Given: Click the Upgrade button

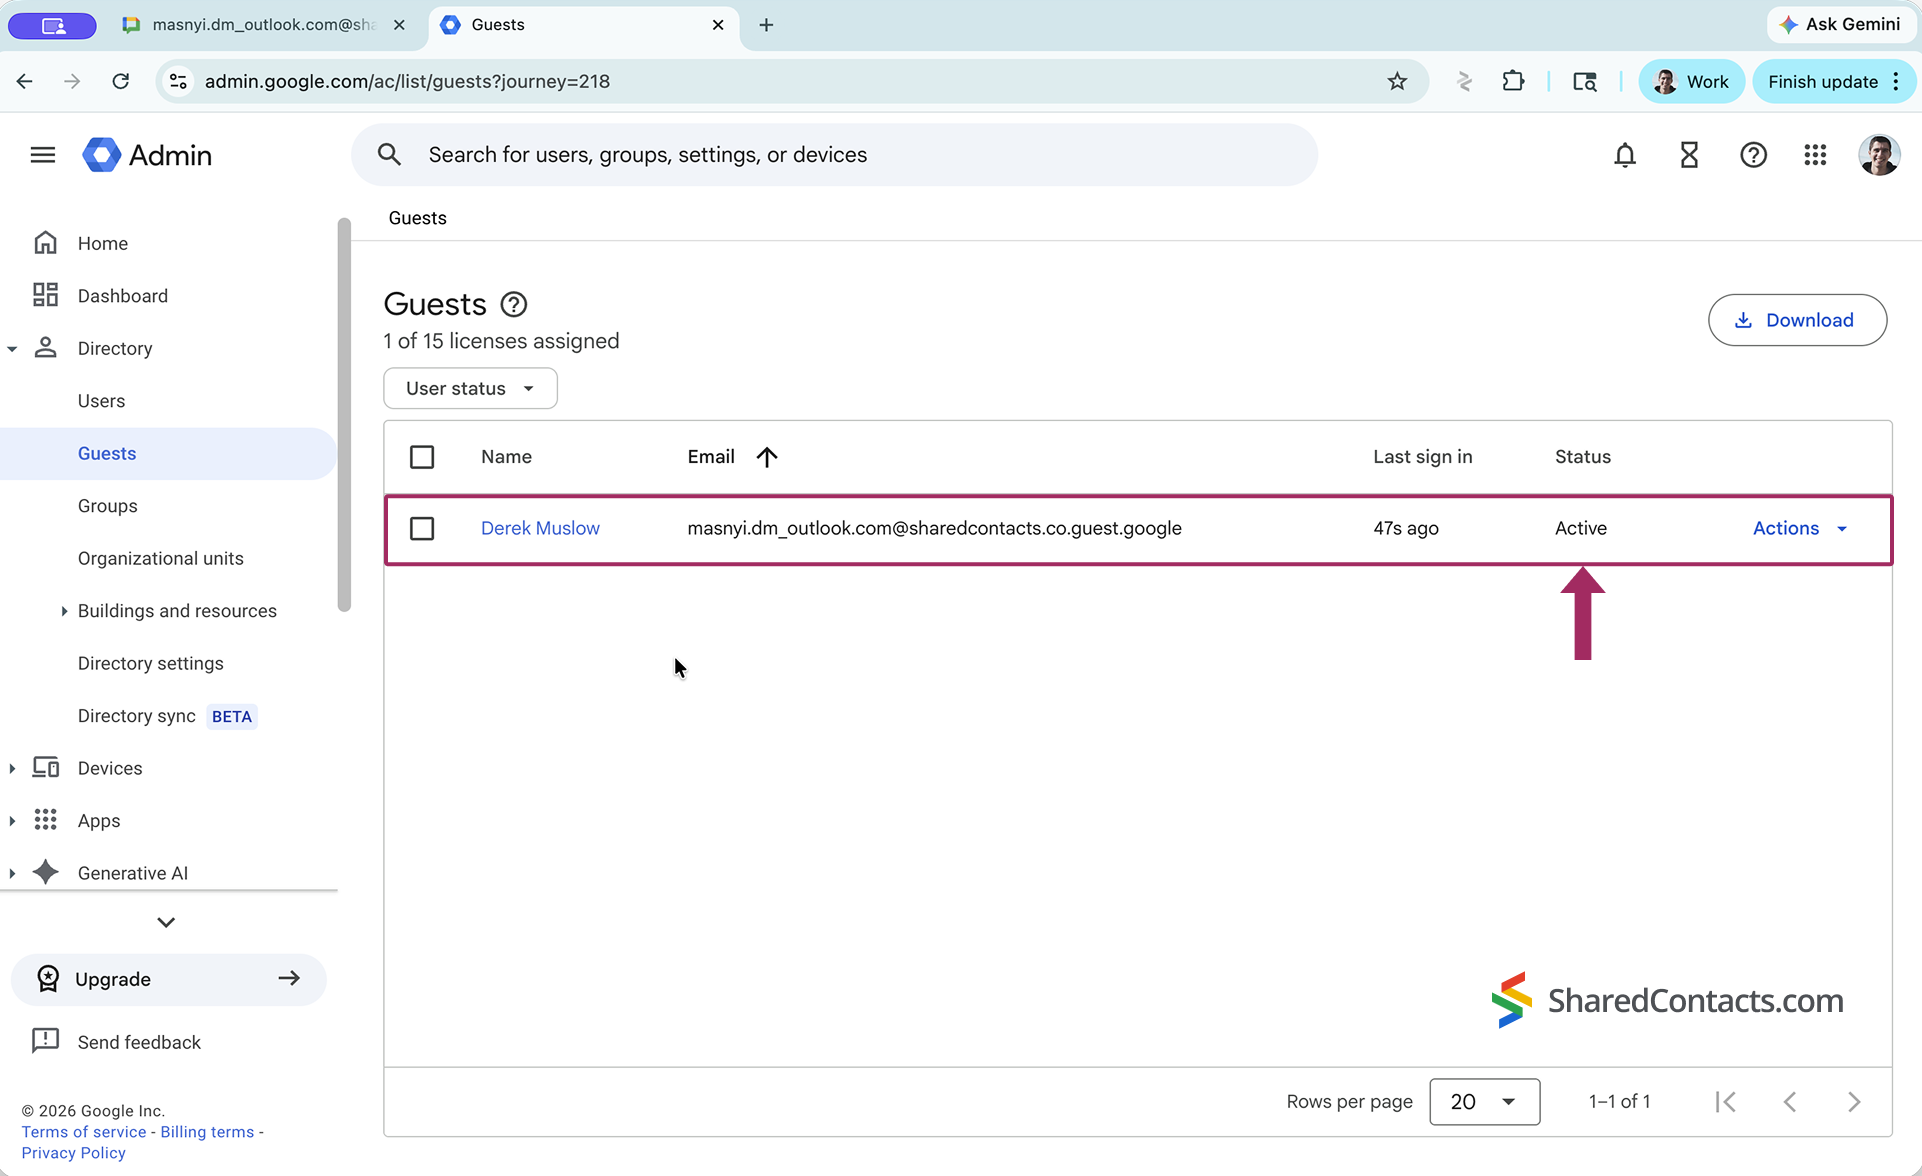Looking at the screenshot, I should 168,979.
